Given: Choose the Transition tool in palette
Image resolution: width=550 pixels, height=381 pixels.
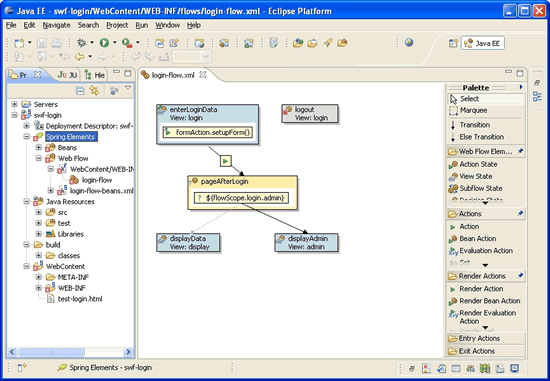Looking at the screenshot, I should point(470,125).
